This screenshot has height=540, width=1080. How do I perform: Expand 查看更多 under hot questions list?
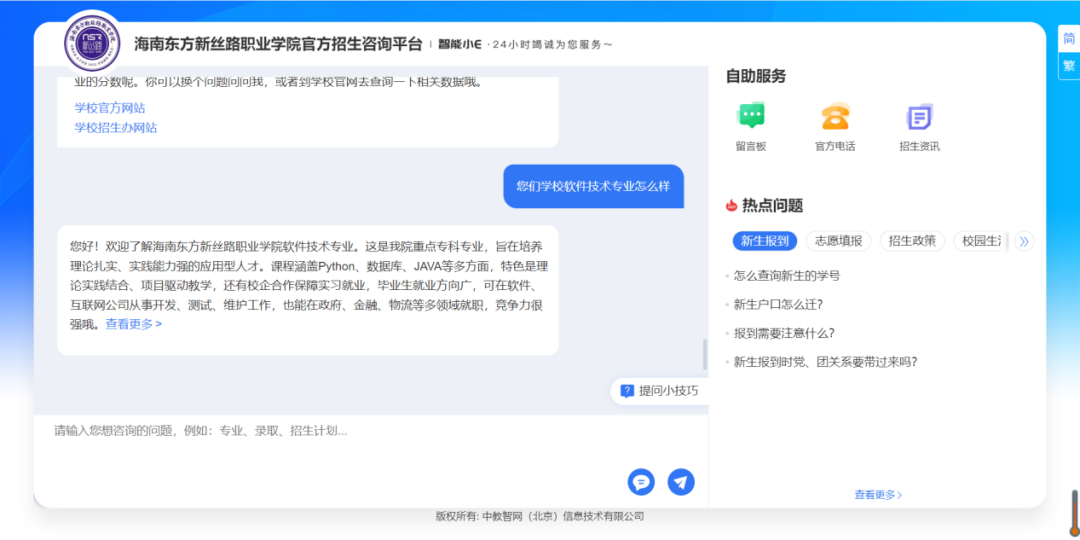click(x=878, y=494)
